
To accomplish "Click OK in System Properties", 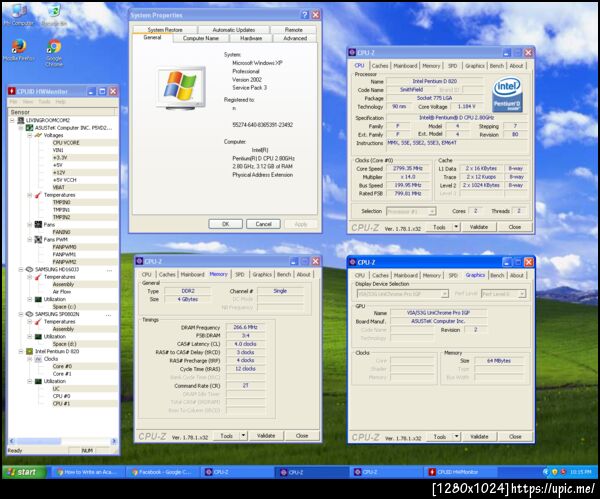I will [x=225, y=224].
